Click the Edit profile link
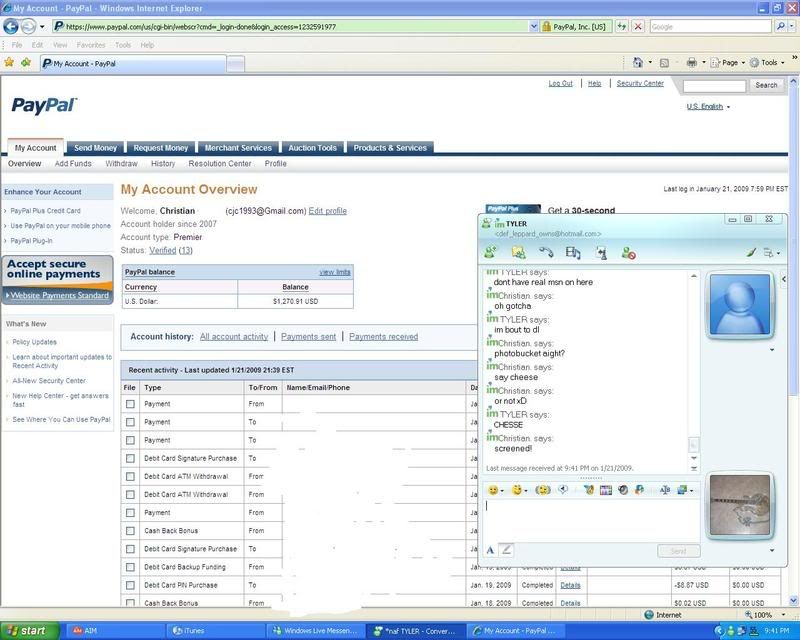Viewport: 800px width, 640px height. [328, 211]
